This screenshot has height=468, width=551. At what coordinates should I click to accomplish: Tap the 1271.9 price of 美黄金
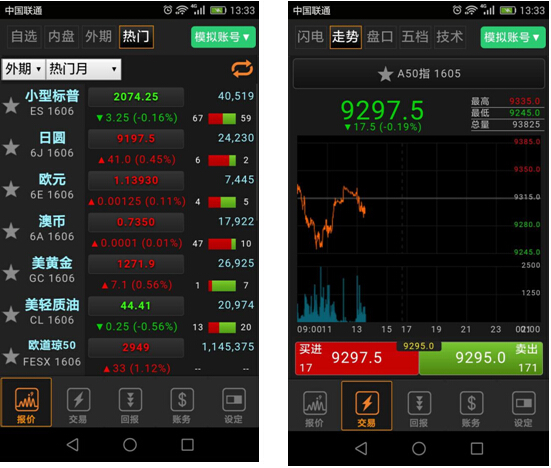[x=136, y=264]
